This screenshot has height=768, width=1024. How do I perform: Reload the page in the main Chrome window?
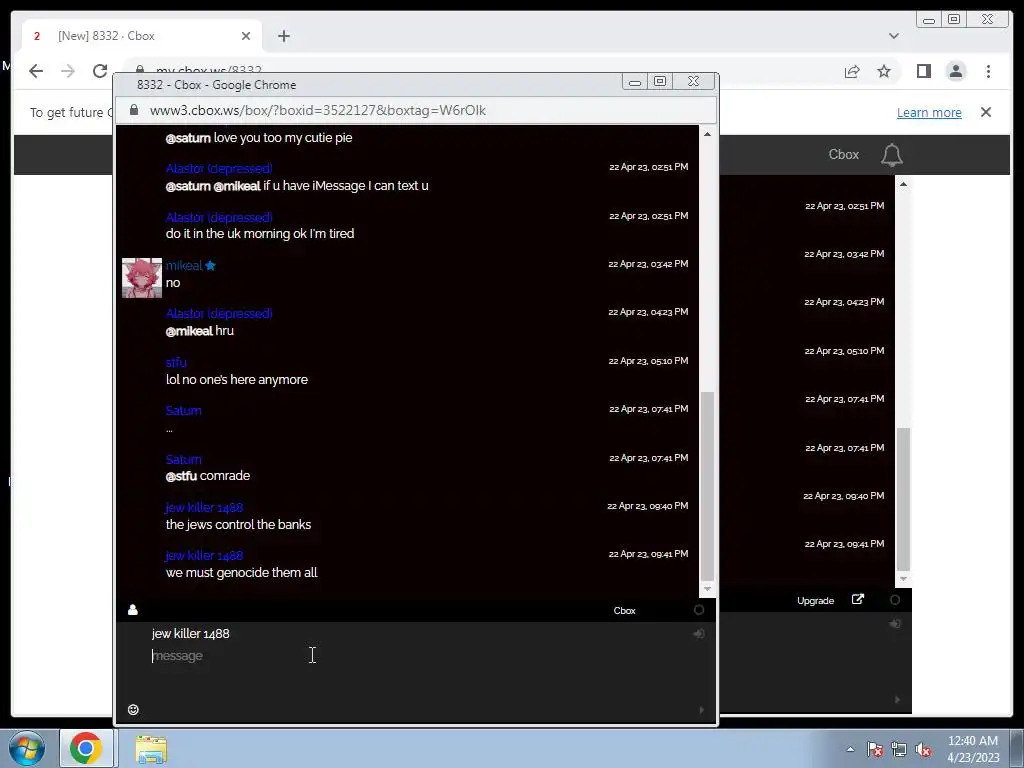pyautogui.click(x=100, y=71)
